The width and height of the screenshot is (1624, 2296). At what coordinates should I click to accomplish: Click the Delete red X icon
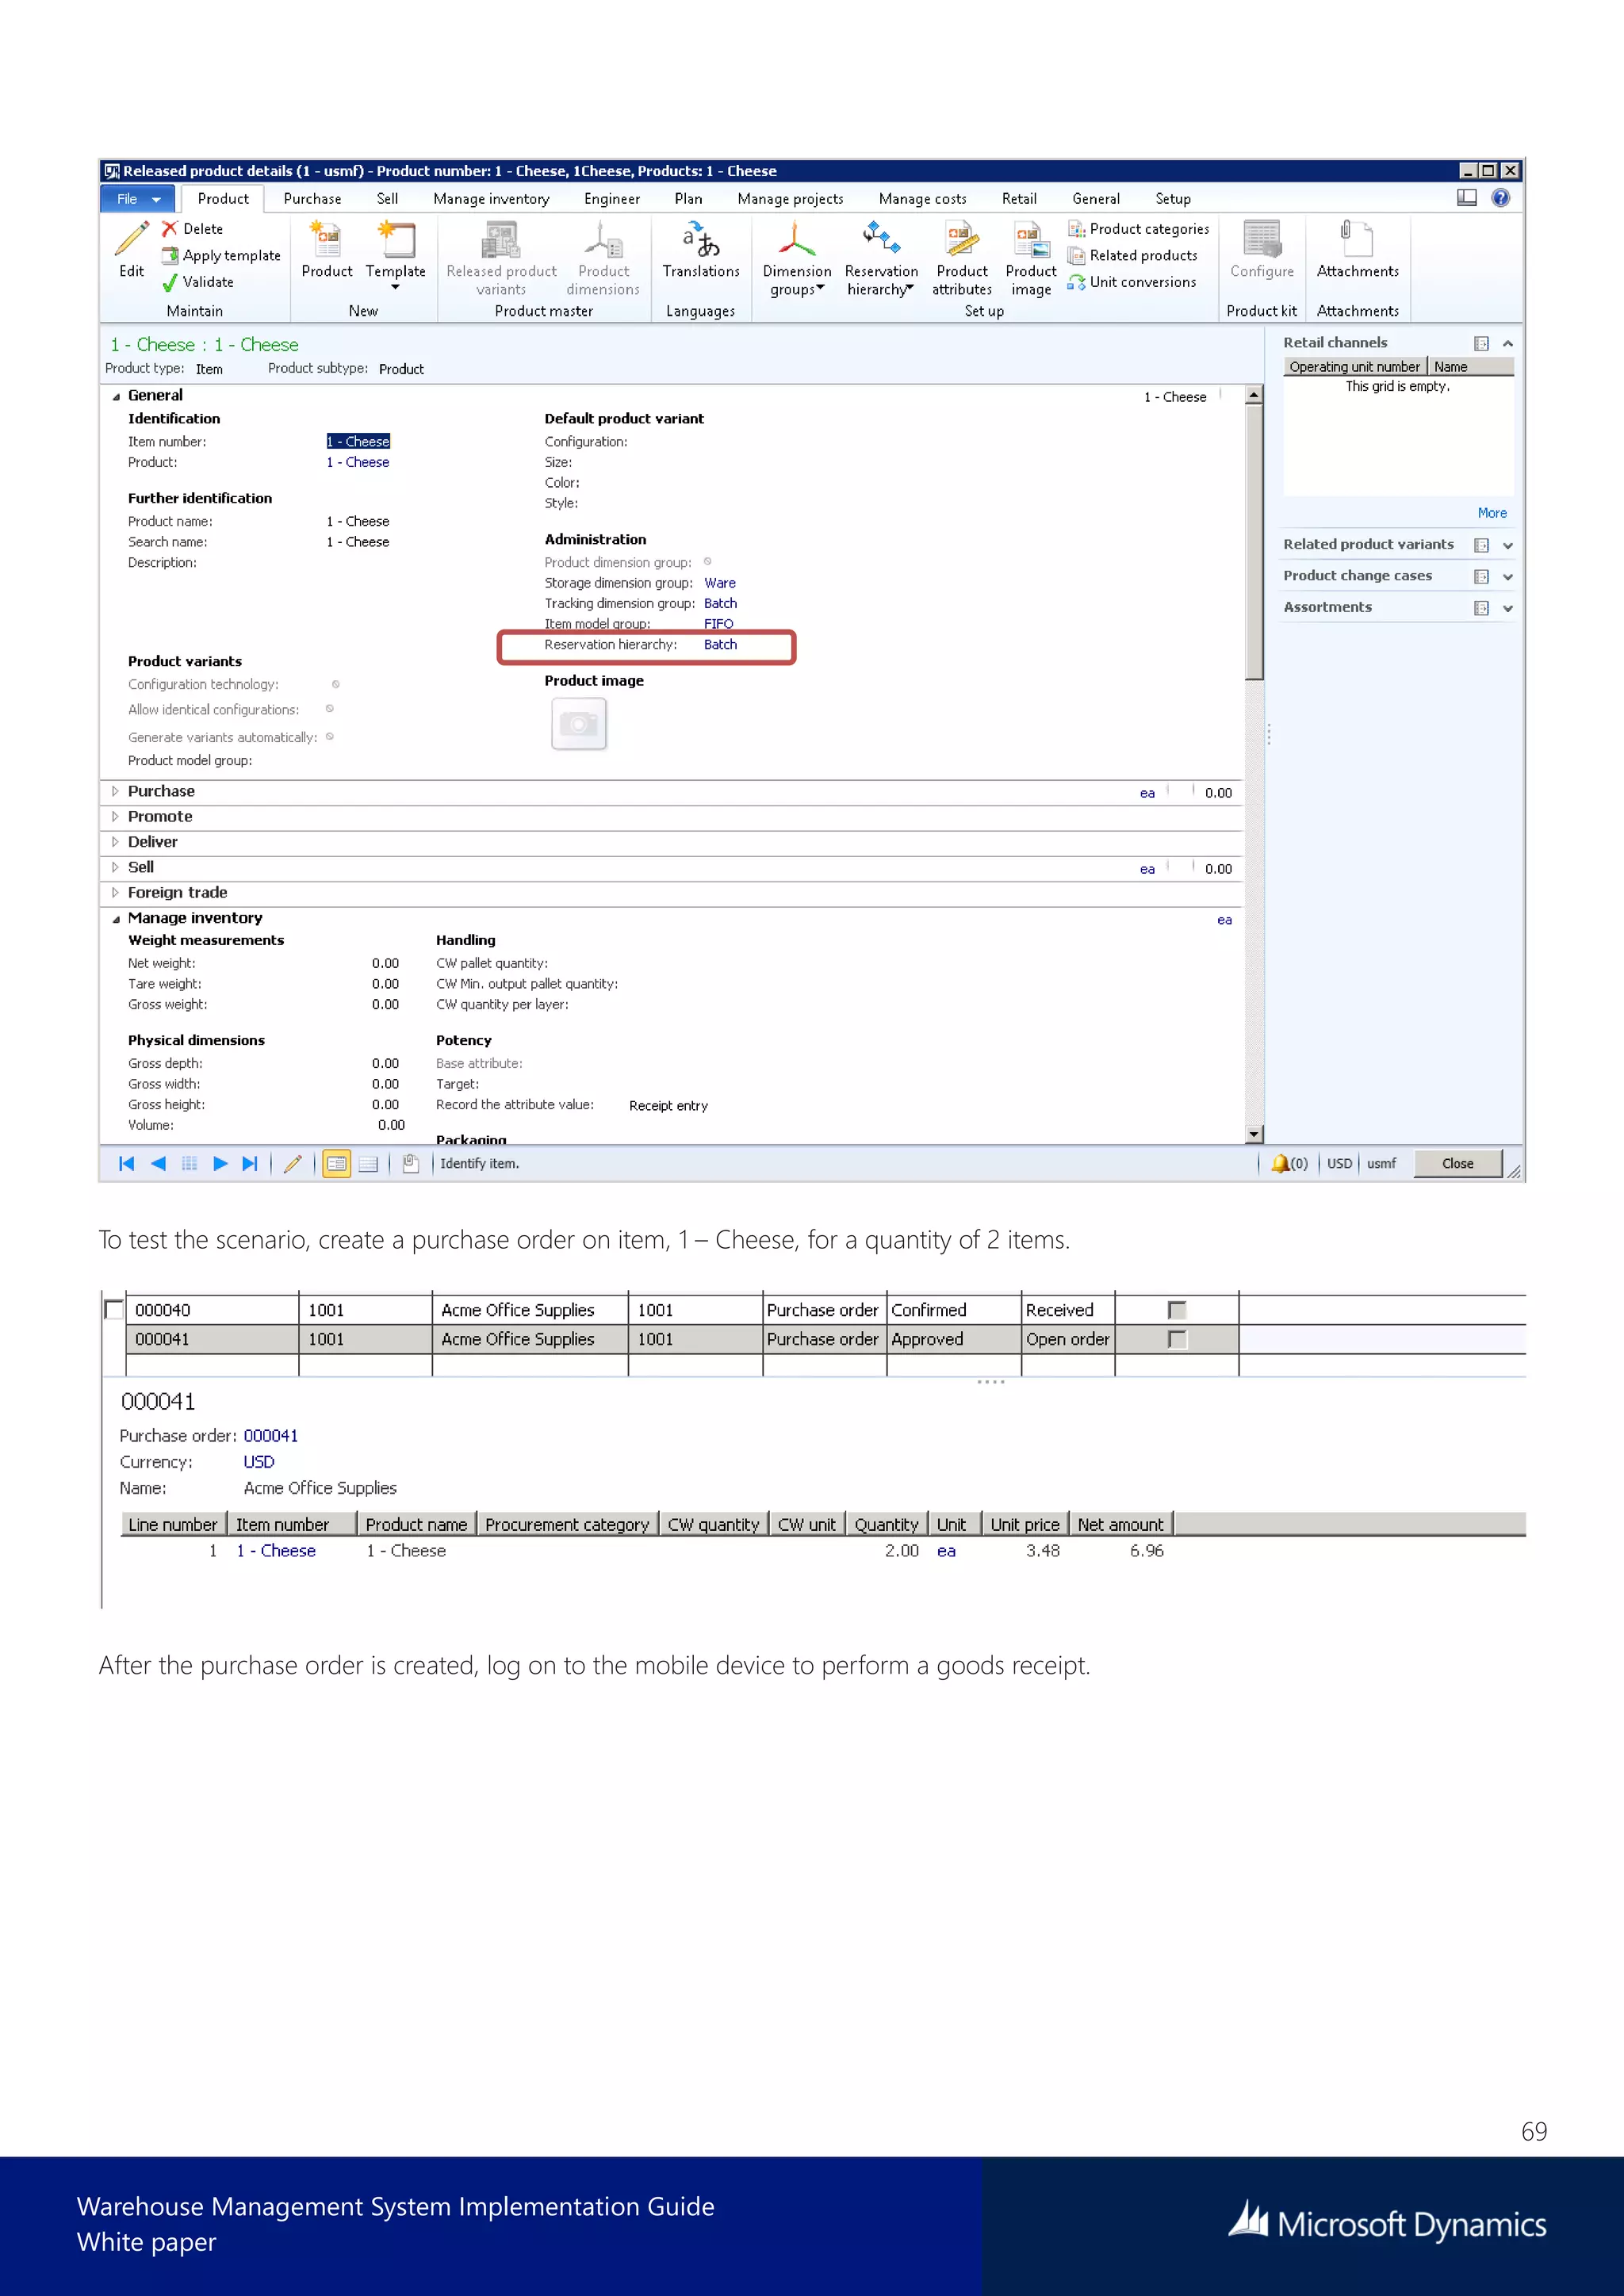click(170, 229)
